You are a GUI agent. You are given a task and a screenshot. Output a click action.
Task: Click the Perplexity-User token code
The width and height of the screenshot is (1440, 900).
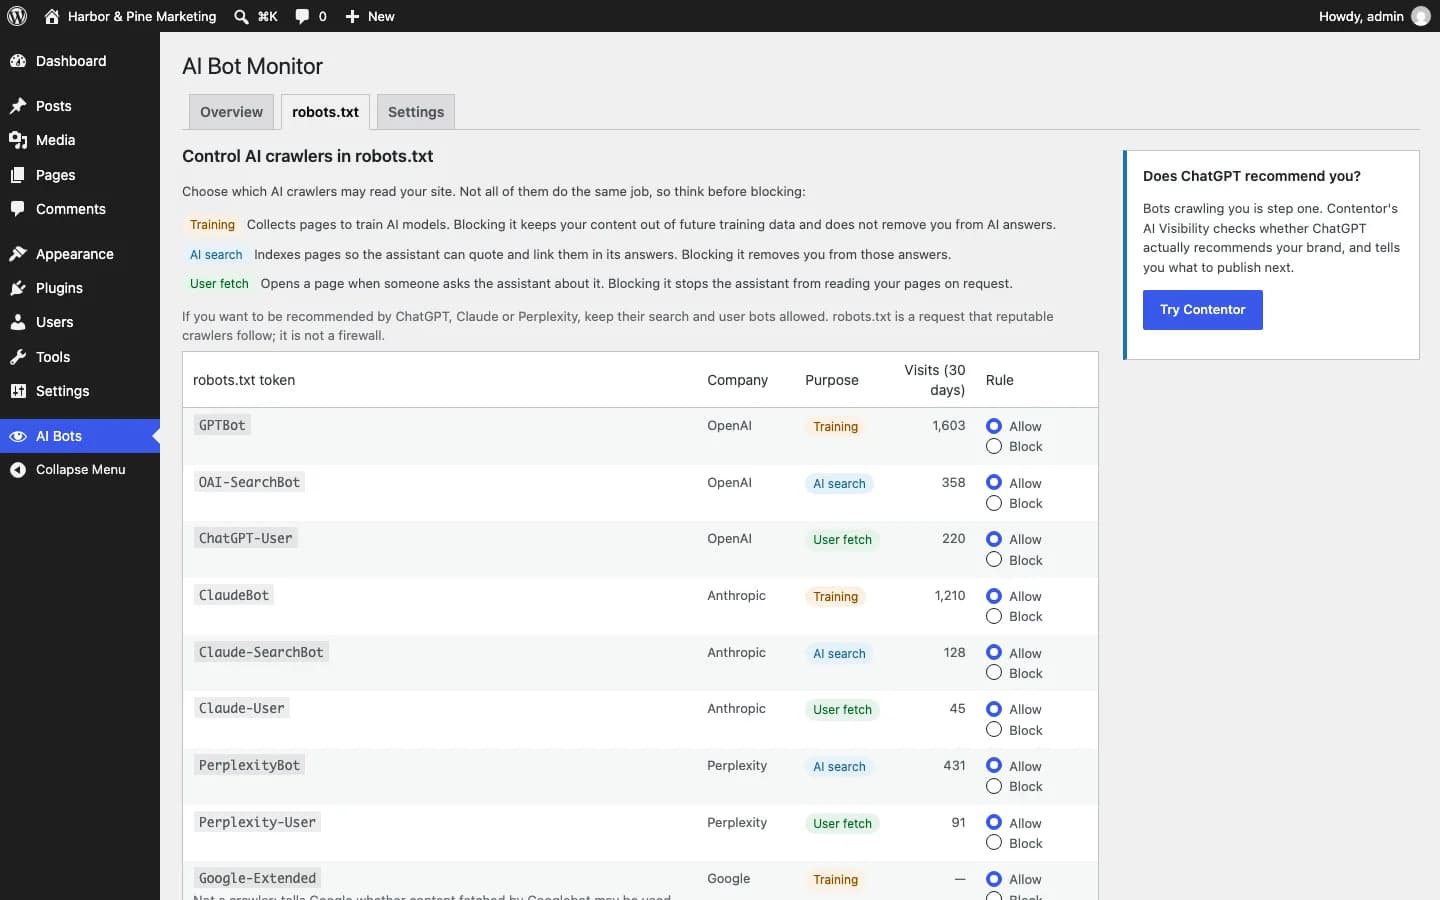[257, 822]
